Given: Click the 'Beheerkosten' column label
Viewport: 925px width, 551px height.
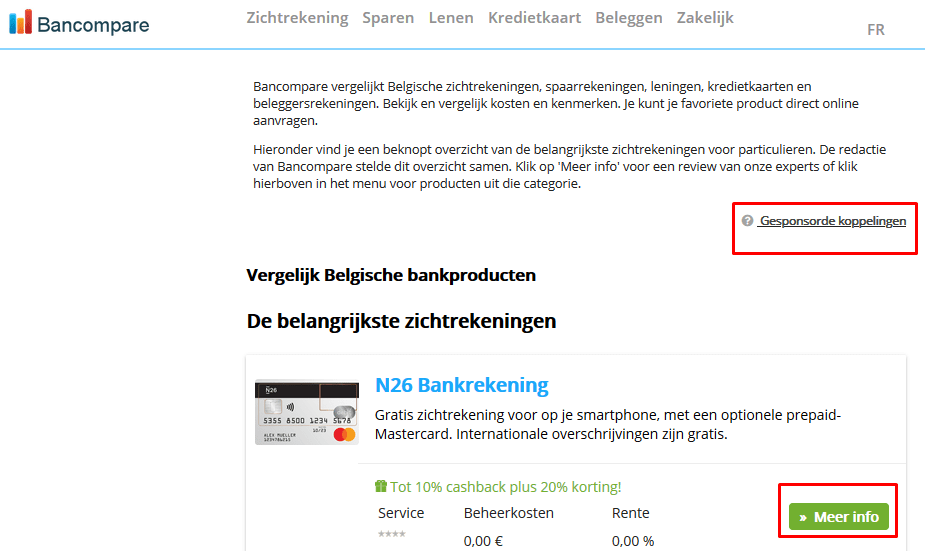Looking at the screenshot, I should [x=509, y=513].
